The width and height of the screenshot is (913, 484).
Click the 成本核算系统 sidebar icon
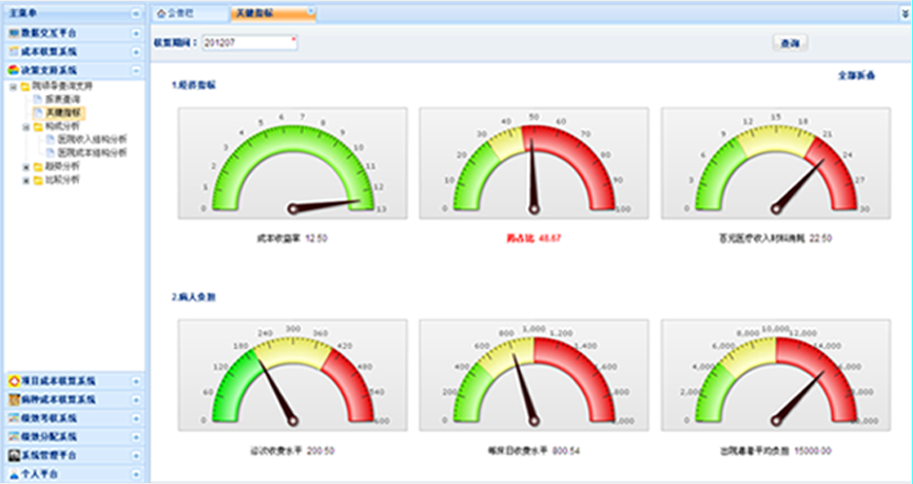[14, 52]
